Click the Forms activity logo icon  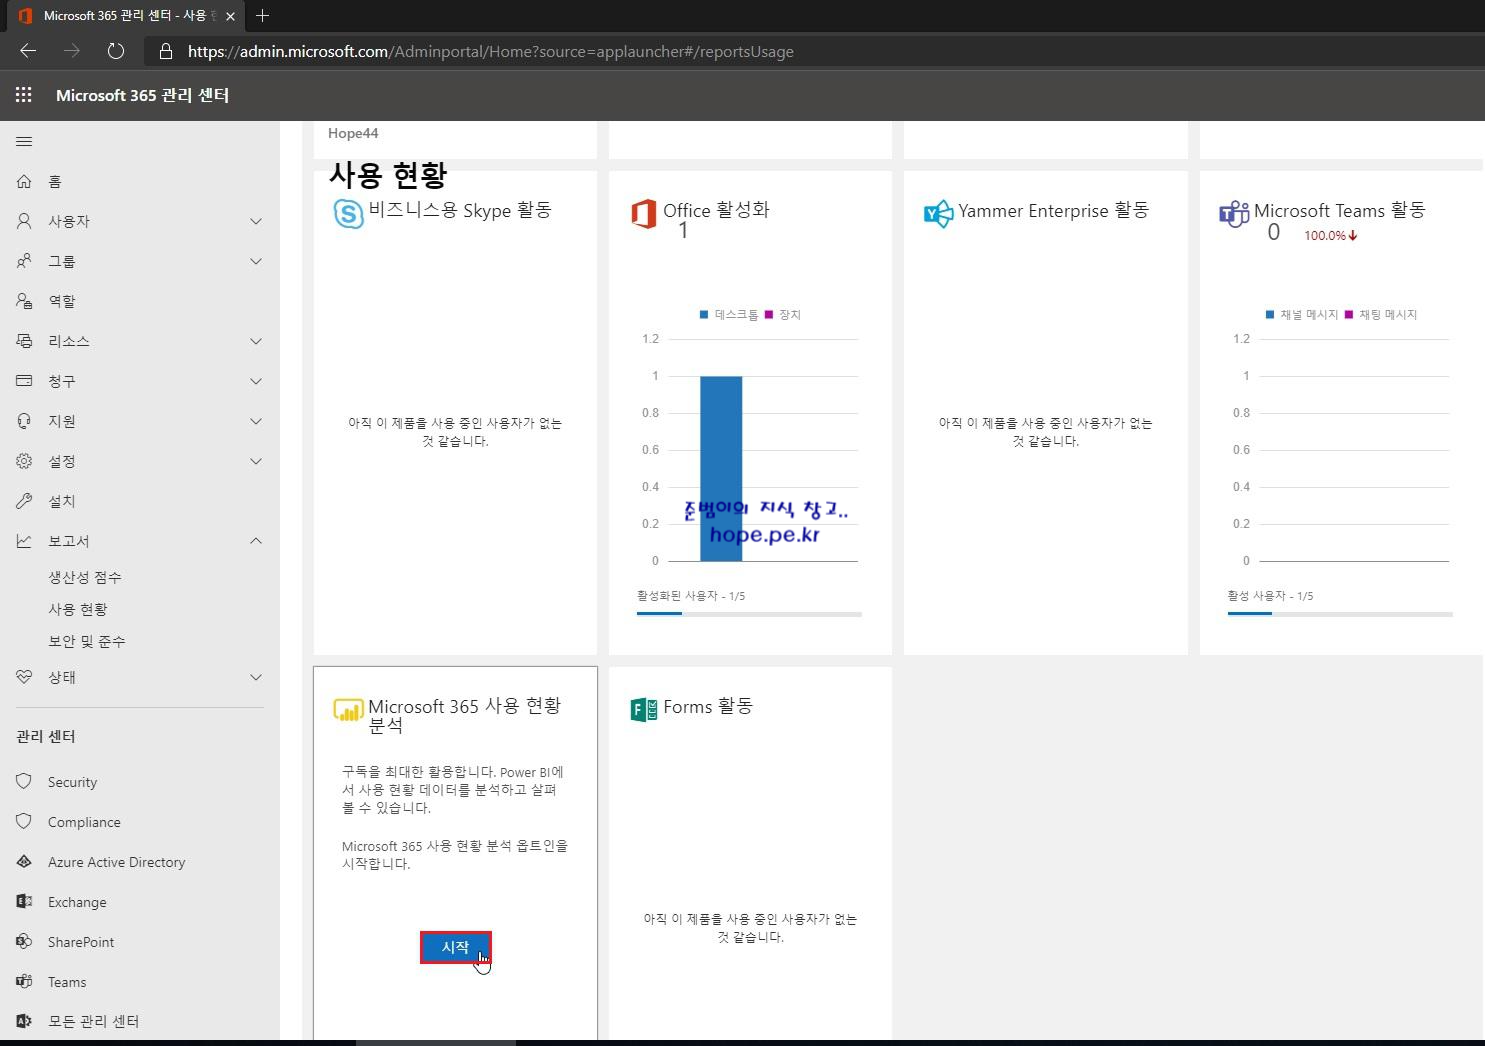tap(644, 709)
